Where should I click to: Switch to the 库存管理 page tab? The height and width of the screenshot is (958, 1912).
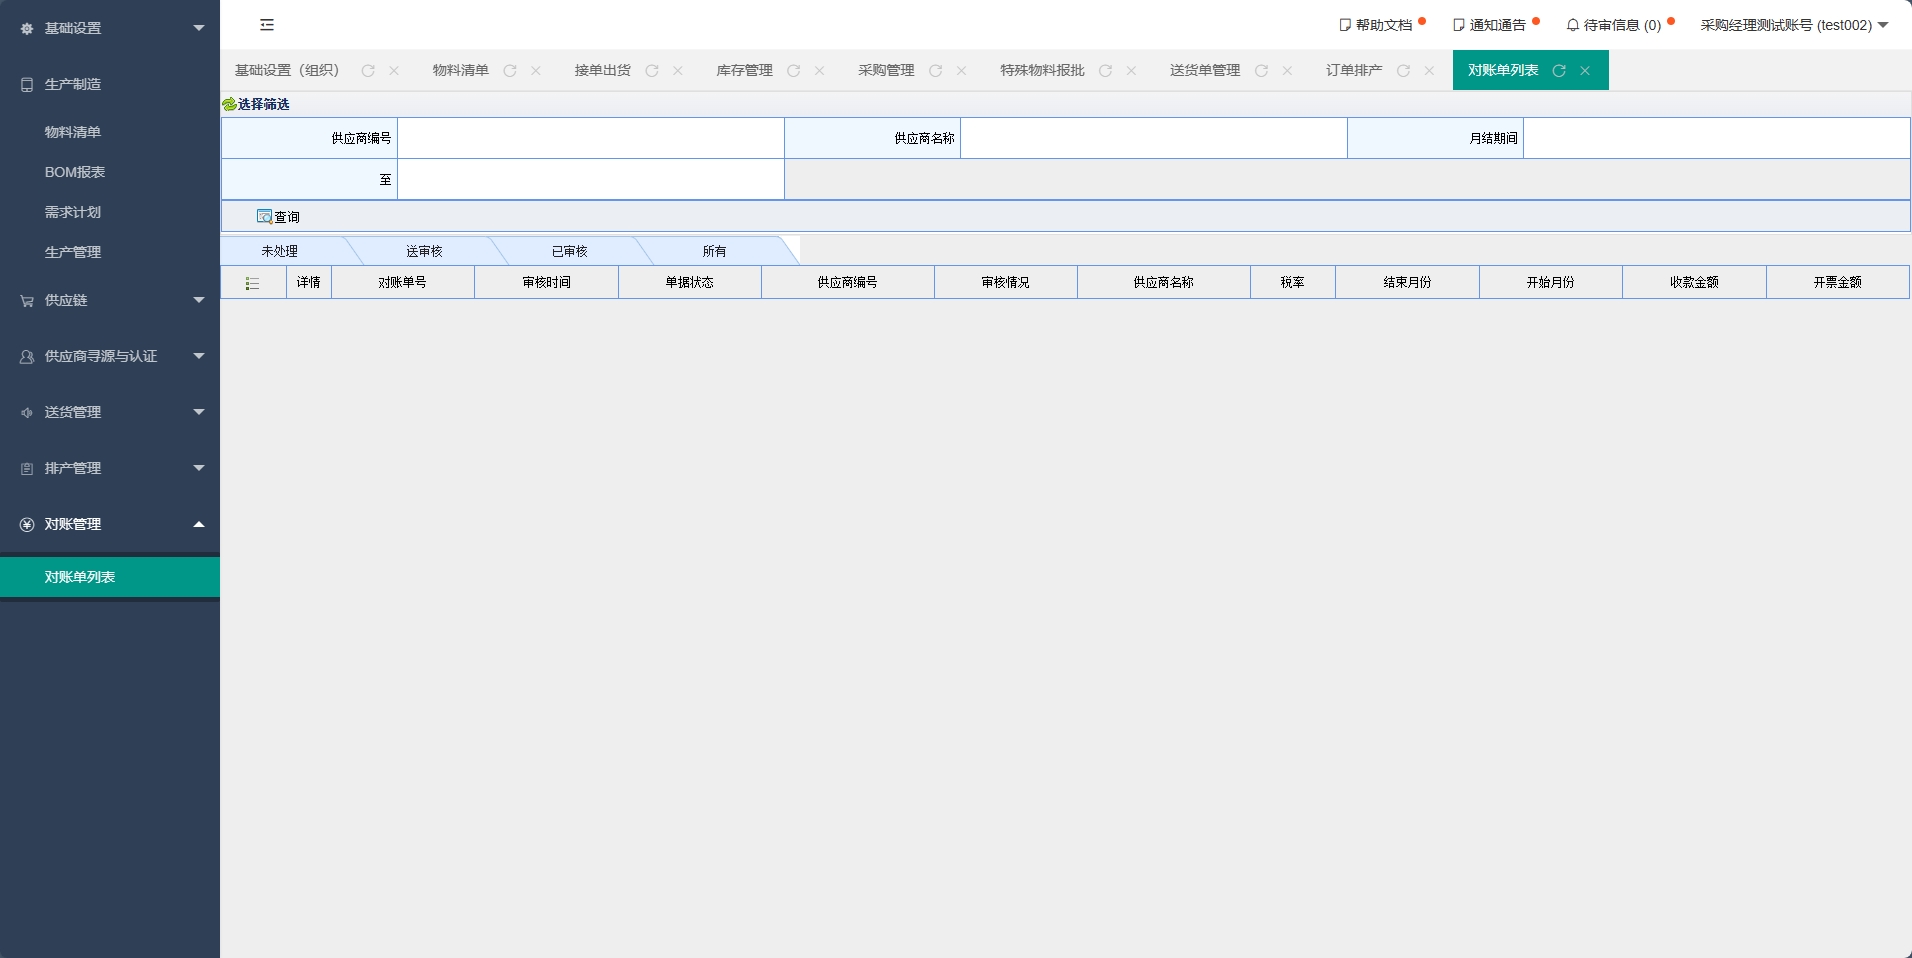[744, 70]
